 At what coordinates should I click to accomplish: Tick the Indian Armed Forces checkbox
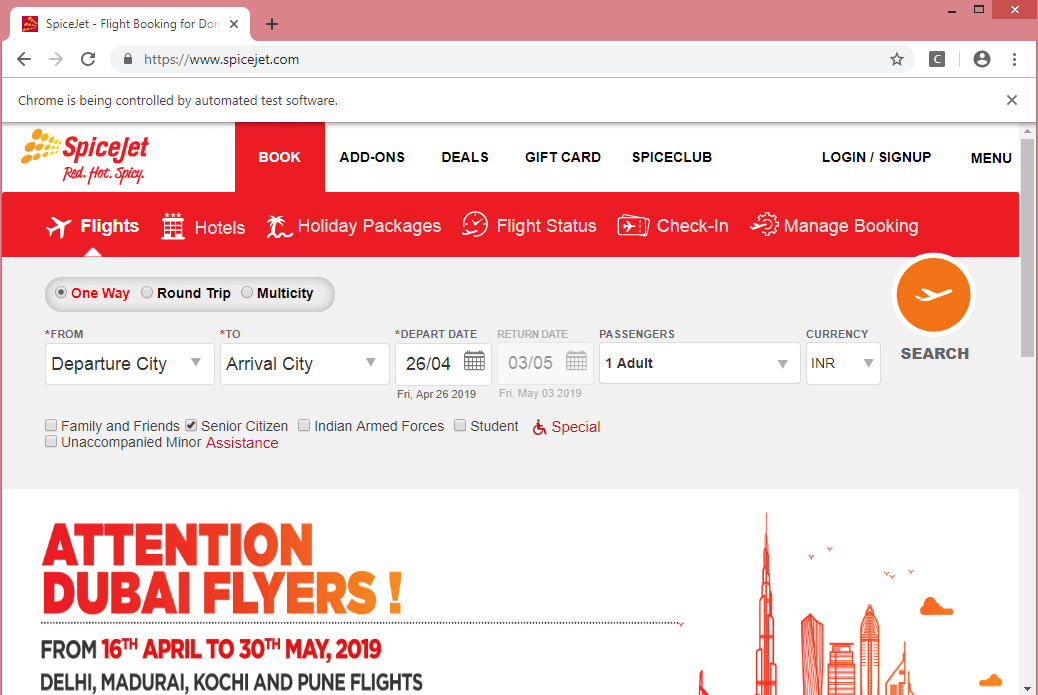[x=304, y=426]
